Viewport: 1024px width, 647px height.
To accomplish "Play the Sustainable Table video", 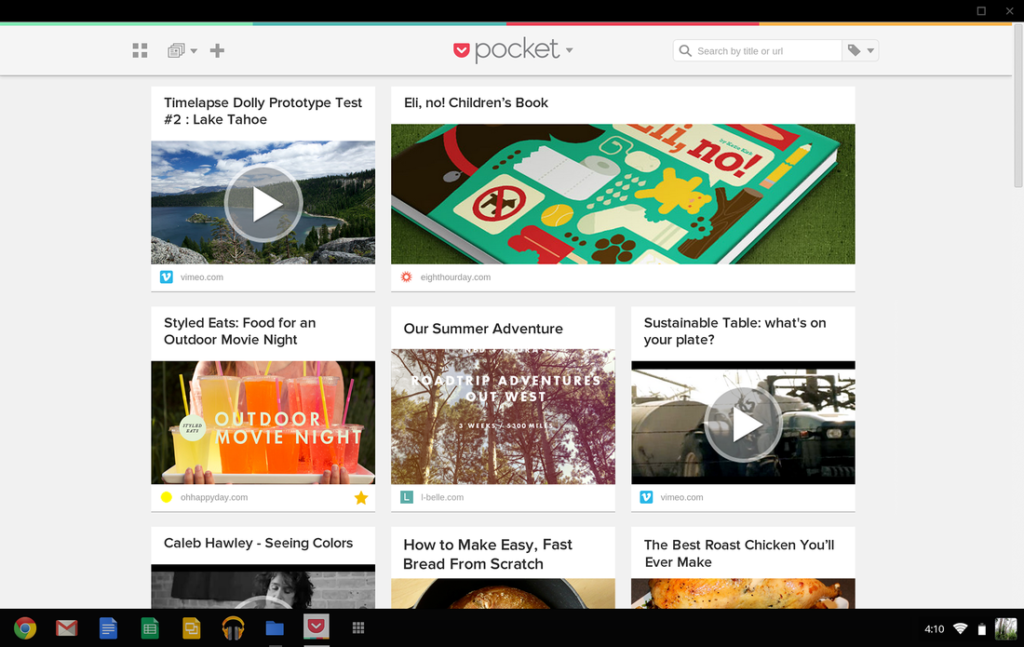I will tap(743, 423).
